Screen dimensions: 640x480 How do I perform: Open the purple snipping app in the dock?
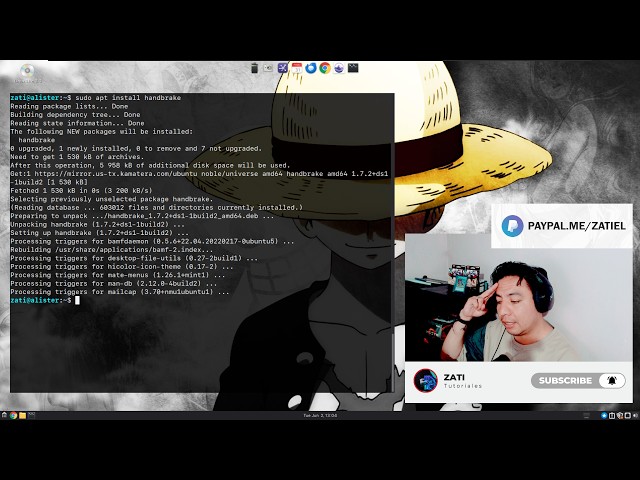point(282,68)
